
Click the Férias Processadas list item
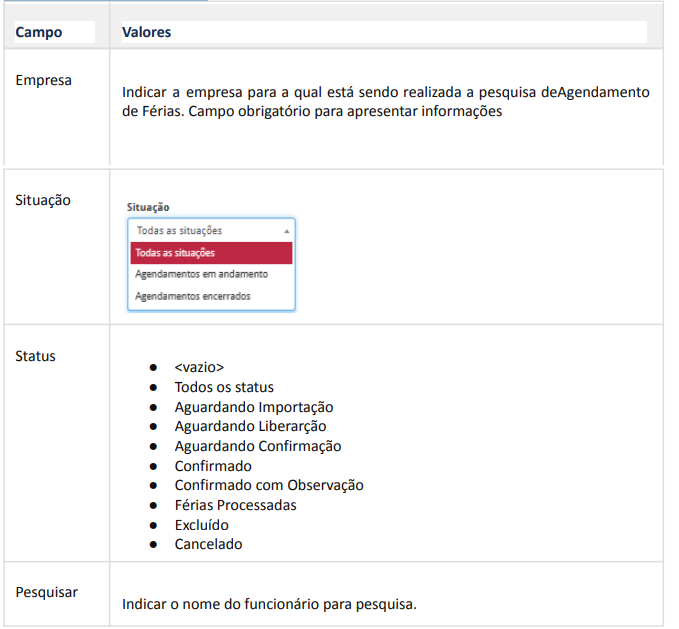point(236,505)
